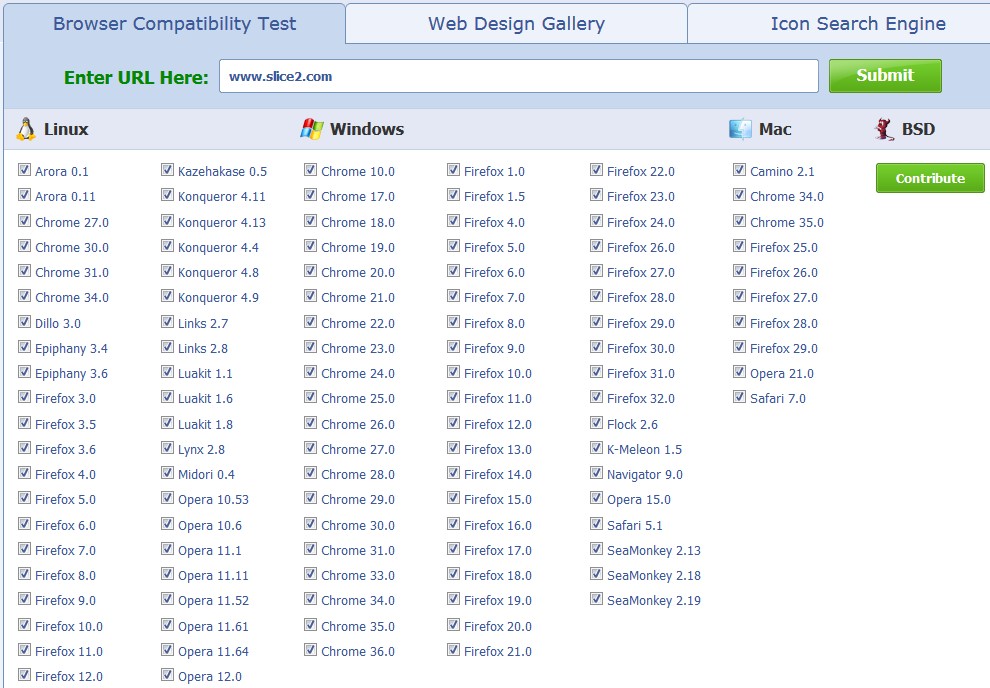Uncheck the Firefox 21.0 checkbox

tap(453, 649)
